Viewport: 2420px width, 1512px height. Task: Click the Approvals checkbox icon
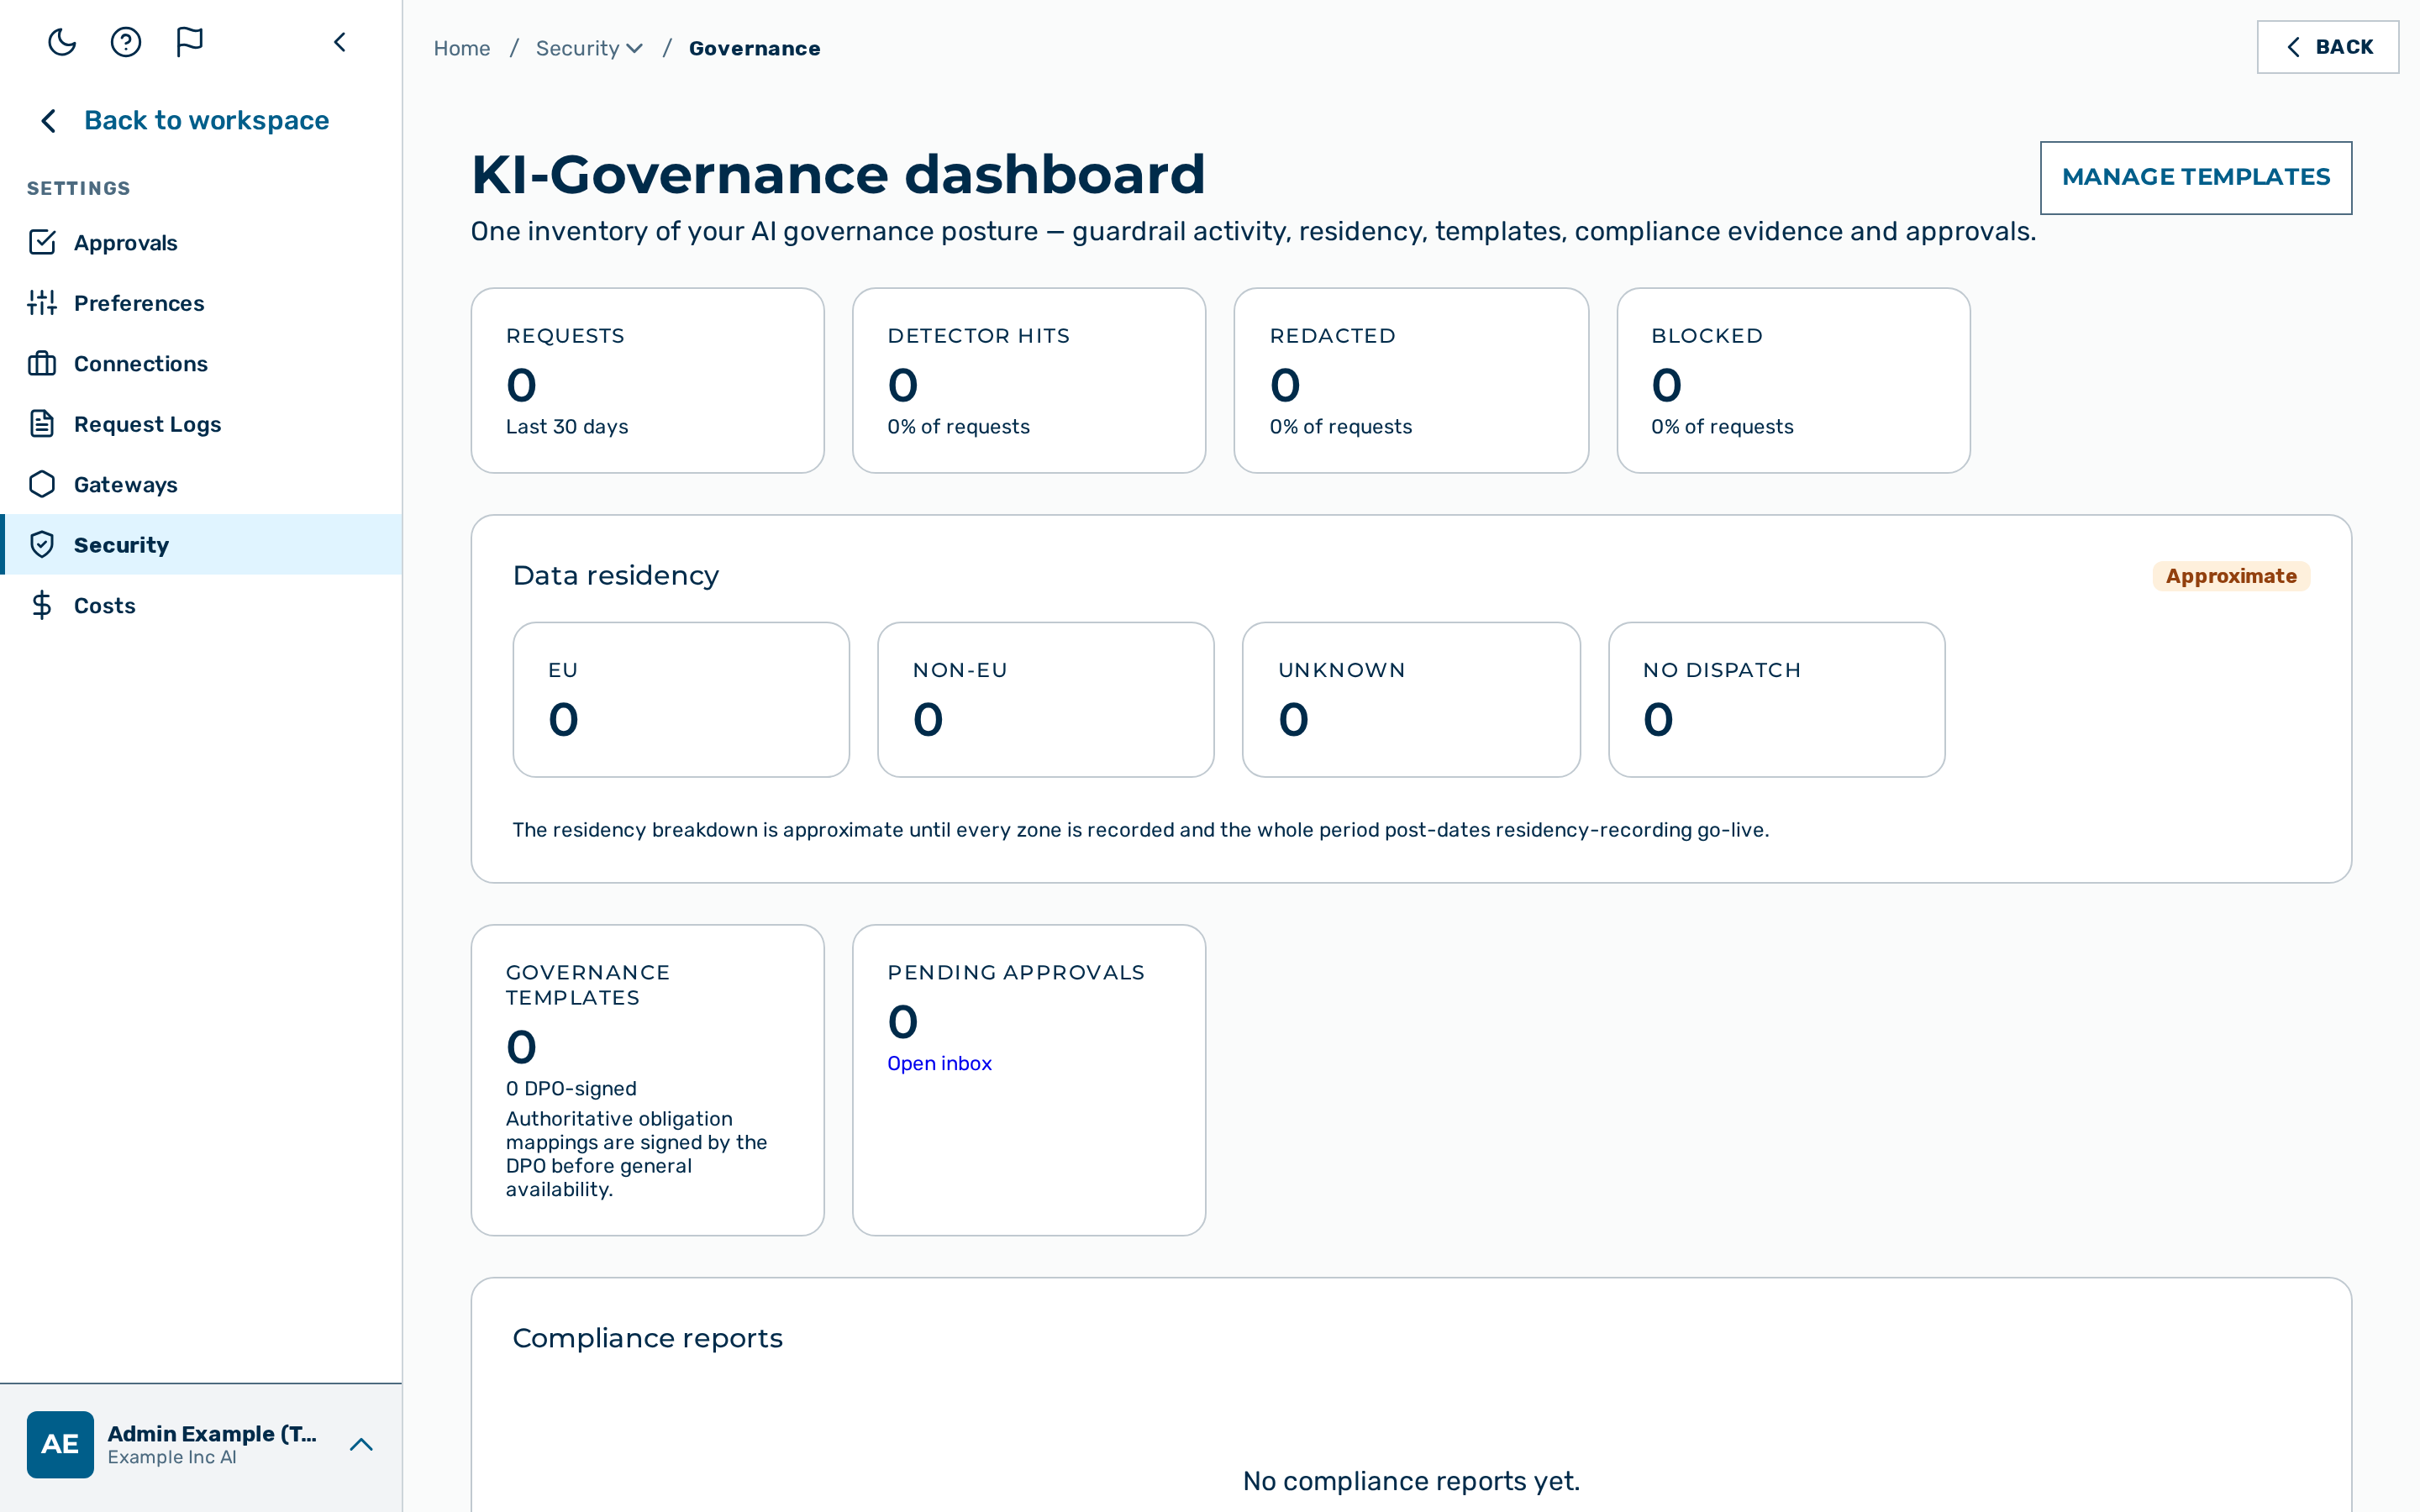coord(42,242)
